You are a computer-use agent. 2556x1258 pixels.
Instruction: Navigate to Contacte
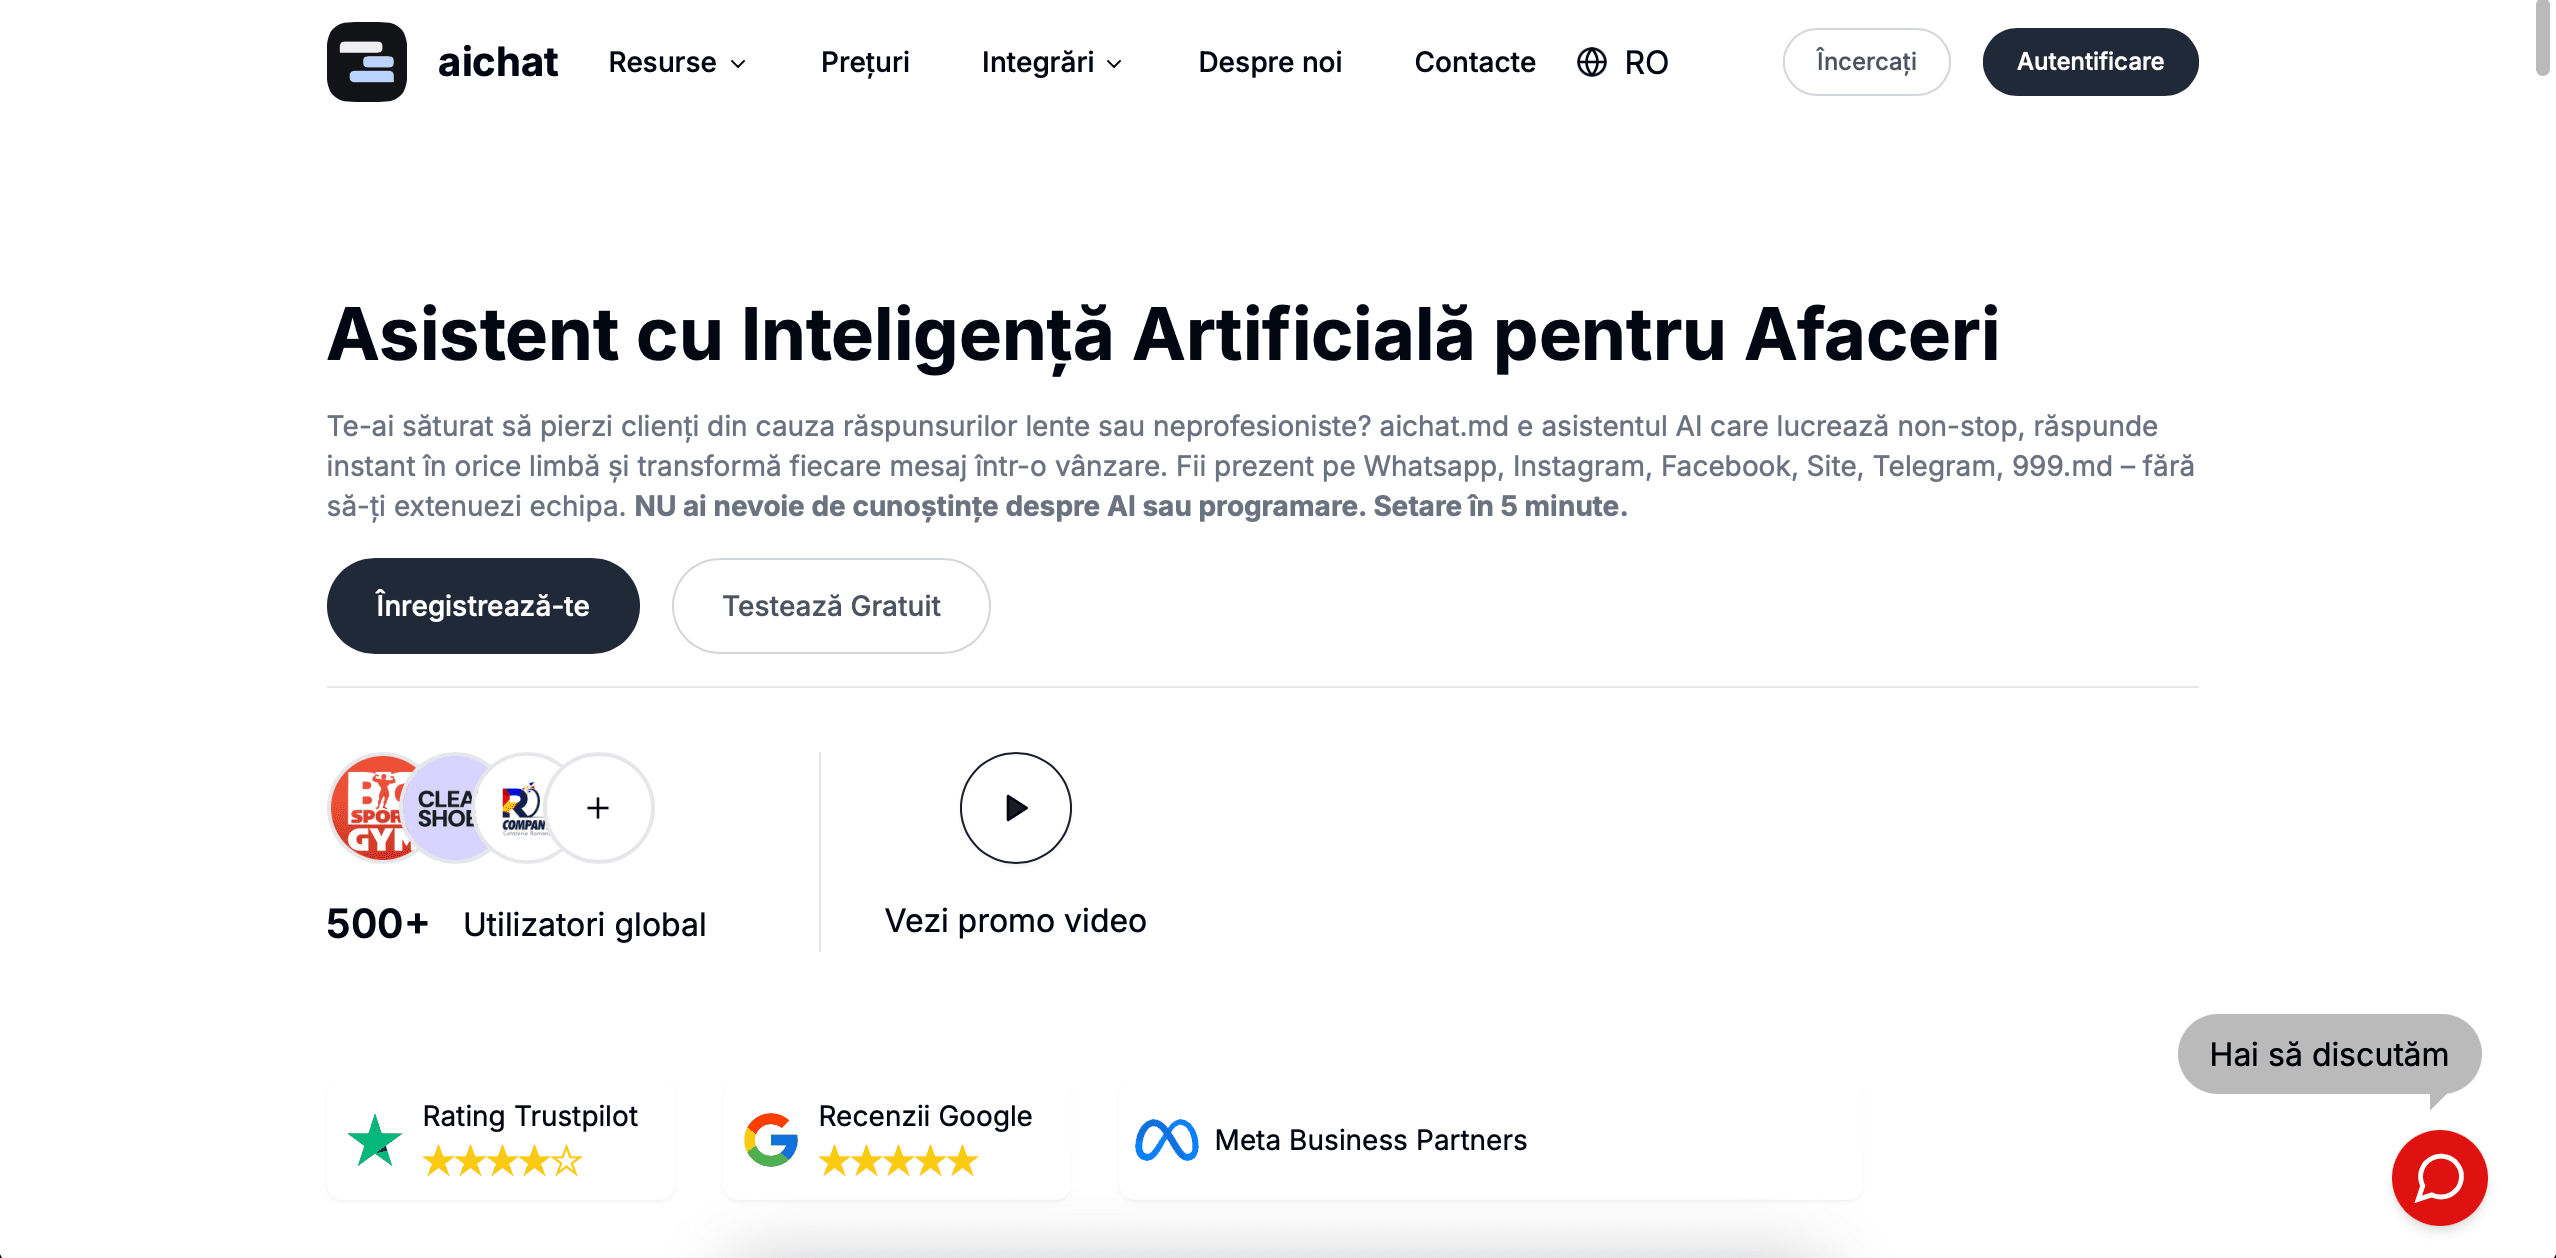click(1475, 62)
